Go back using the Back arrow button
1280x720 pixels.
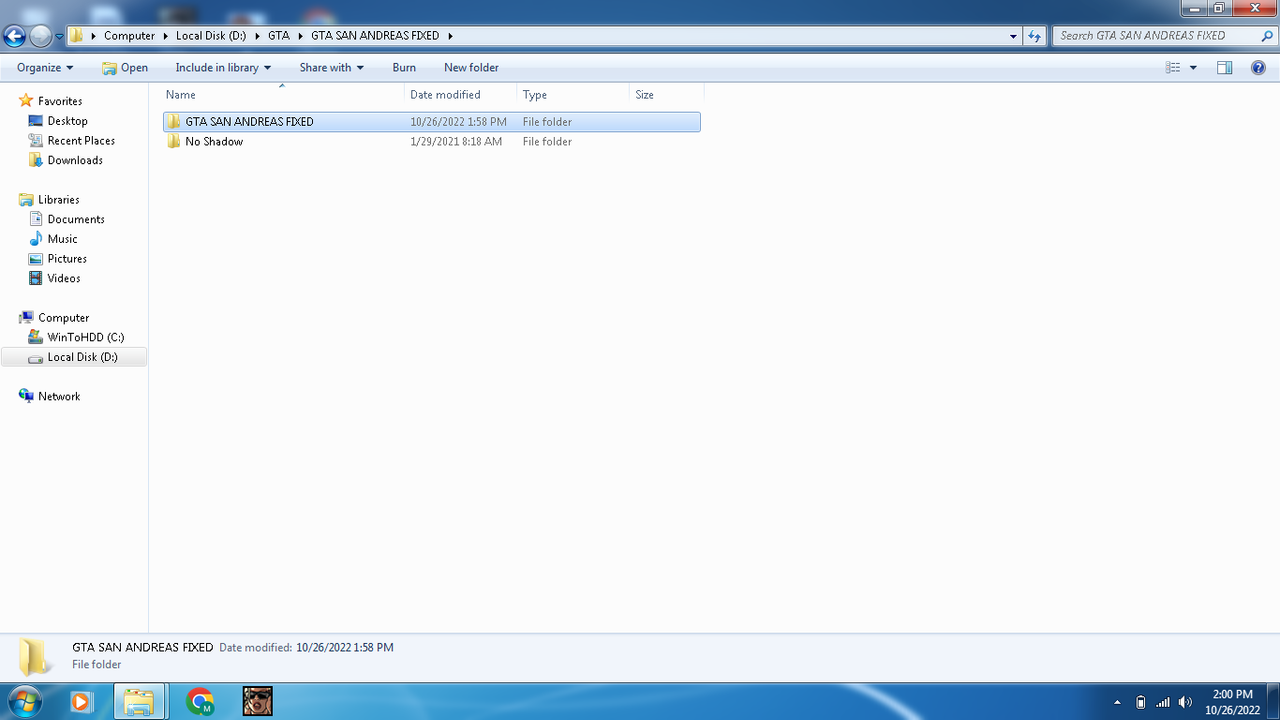15,36
